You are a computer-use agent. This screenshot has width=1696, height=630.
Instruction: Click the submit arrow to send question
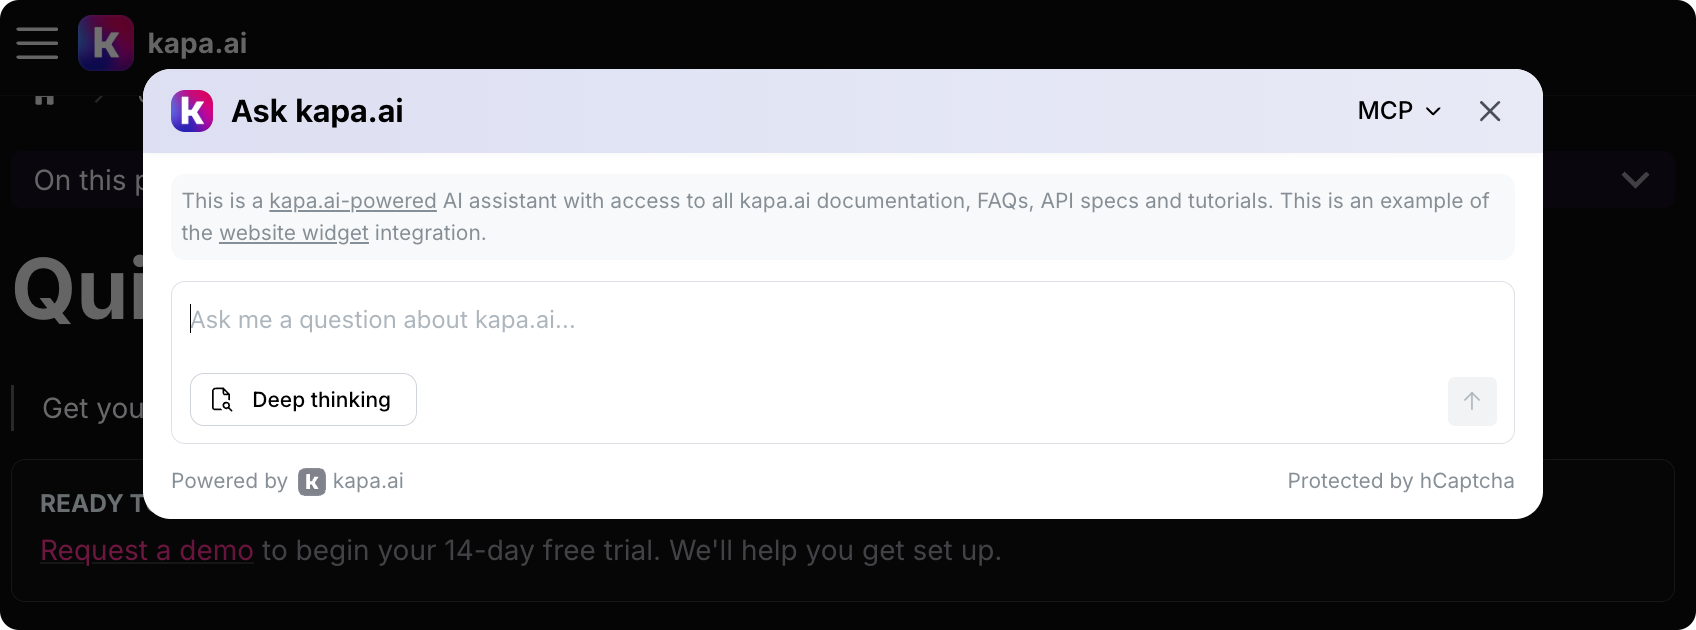1472,401
